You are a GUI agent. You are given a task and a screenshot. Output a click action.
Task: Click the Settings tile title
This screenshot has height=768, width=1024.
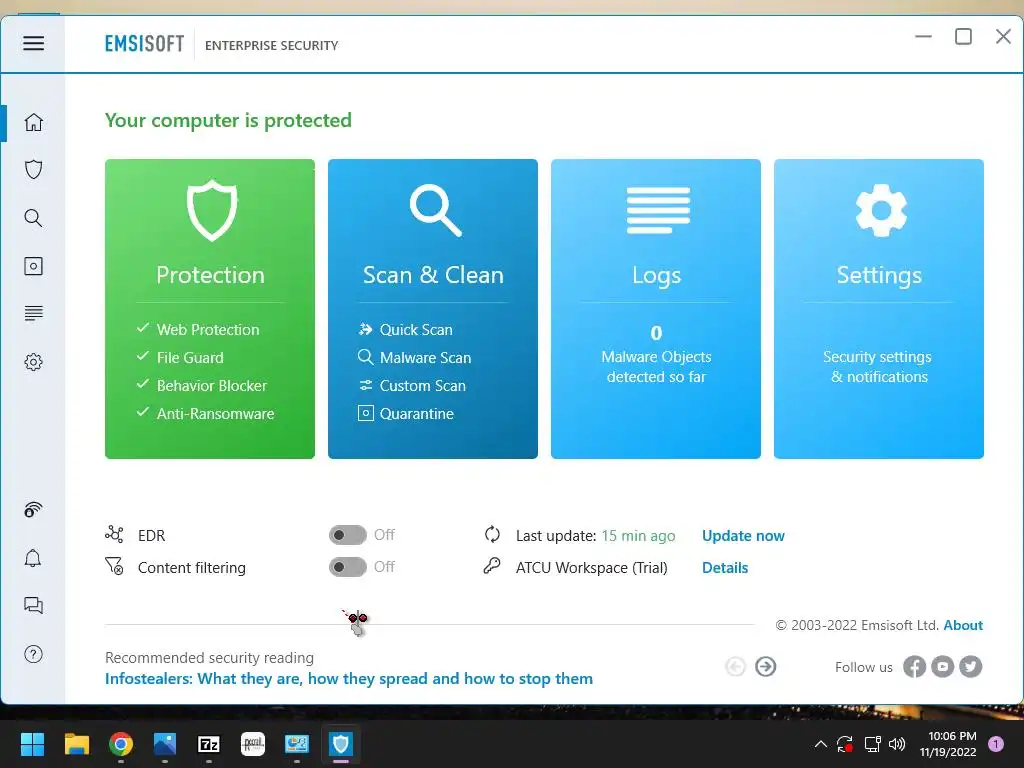pyautogui.click(x=879, y=275)
